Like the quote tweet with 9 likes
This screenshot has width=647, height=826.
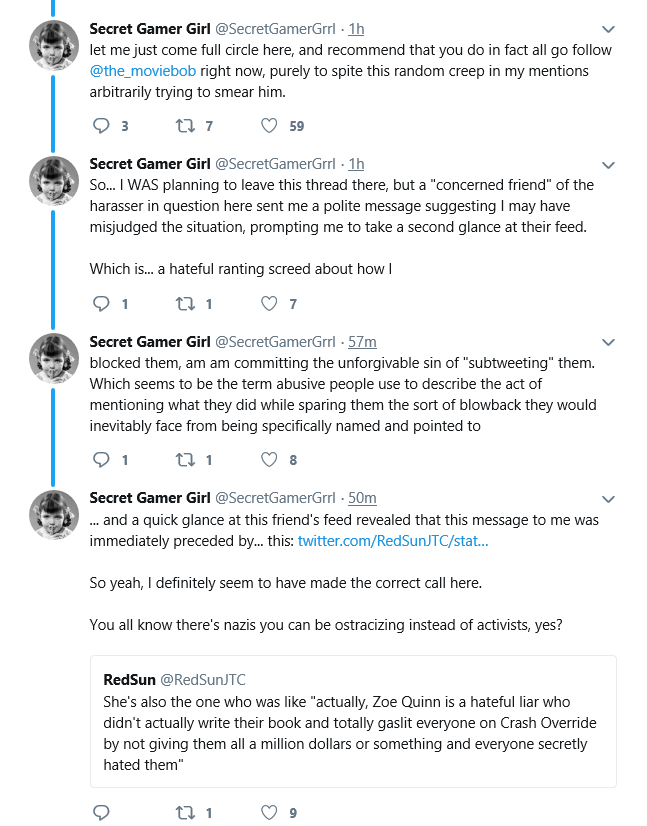pyautogui.click(x=269, y=813)
